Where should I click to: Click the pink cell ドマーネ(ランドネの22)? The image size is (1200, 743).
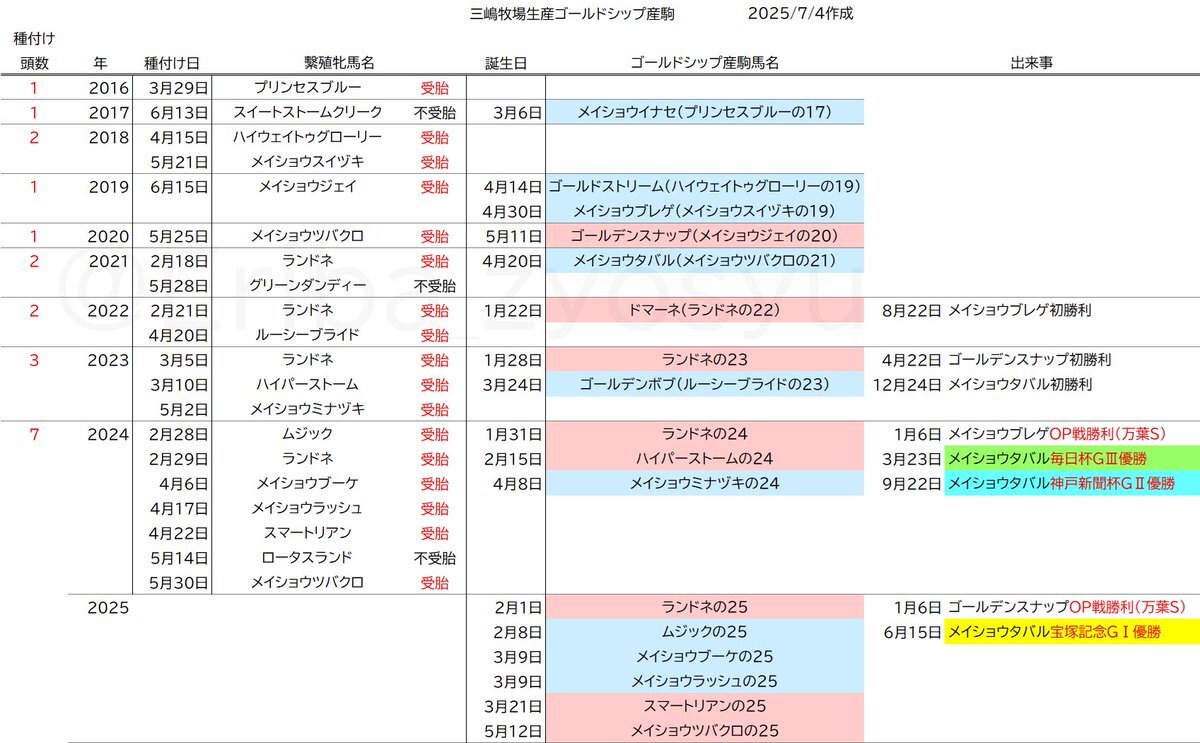(704, 311)
